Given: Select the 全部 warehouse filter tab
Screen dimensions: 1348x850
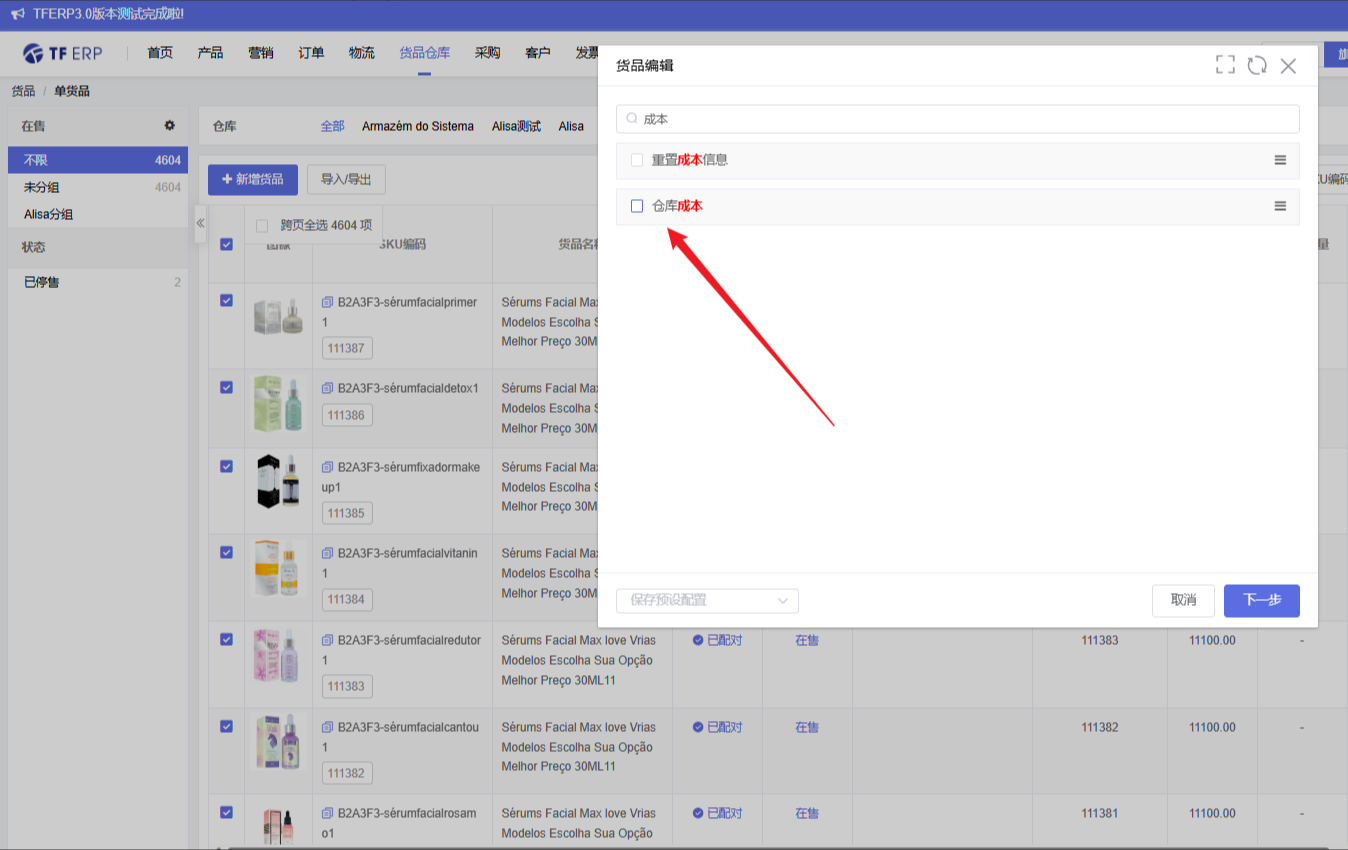Looking at the screenshot, I should tap(332, 126).
